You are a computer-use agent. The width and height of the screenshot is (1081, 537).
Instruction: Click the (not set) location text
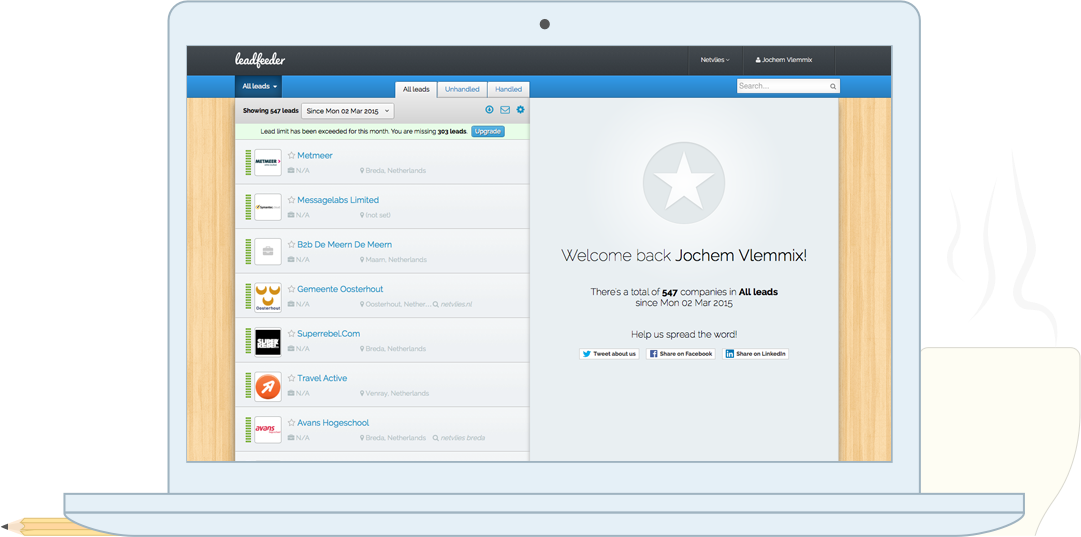click(378, 215)
